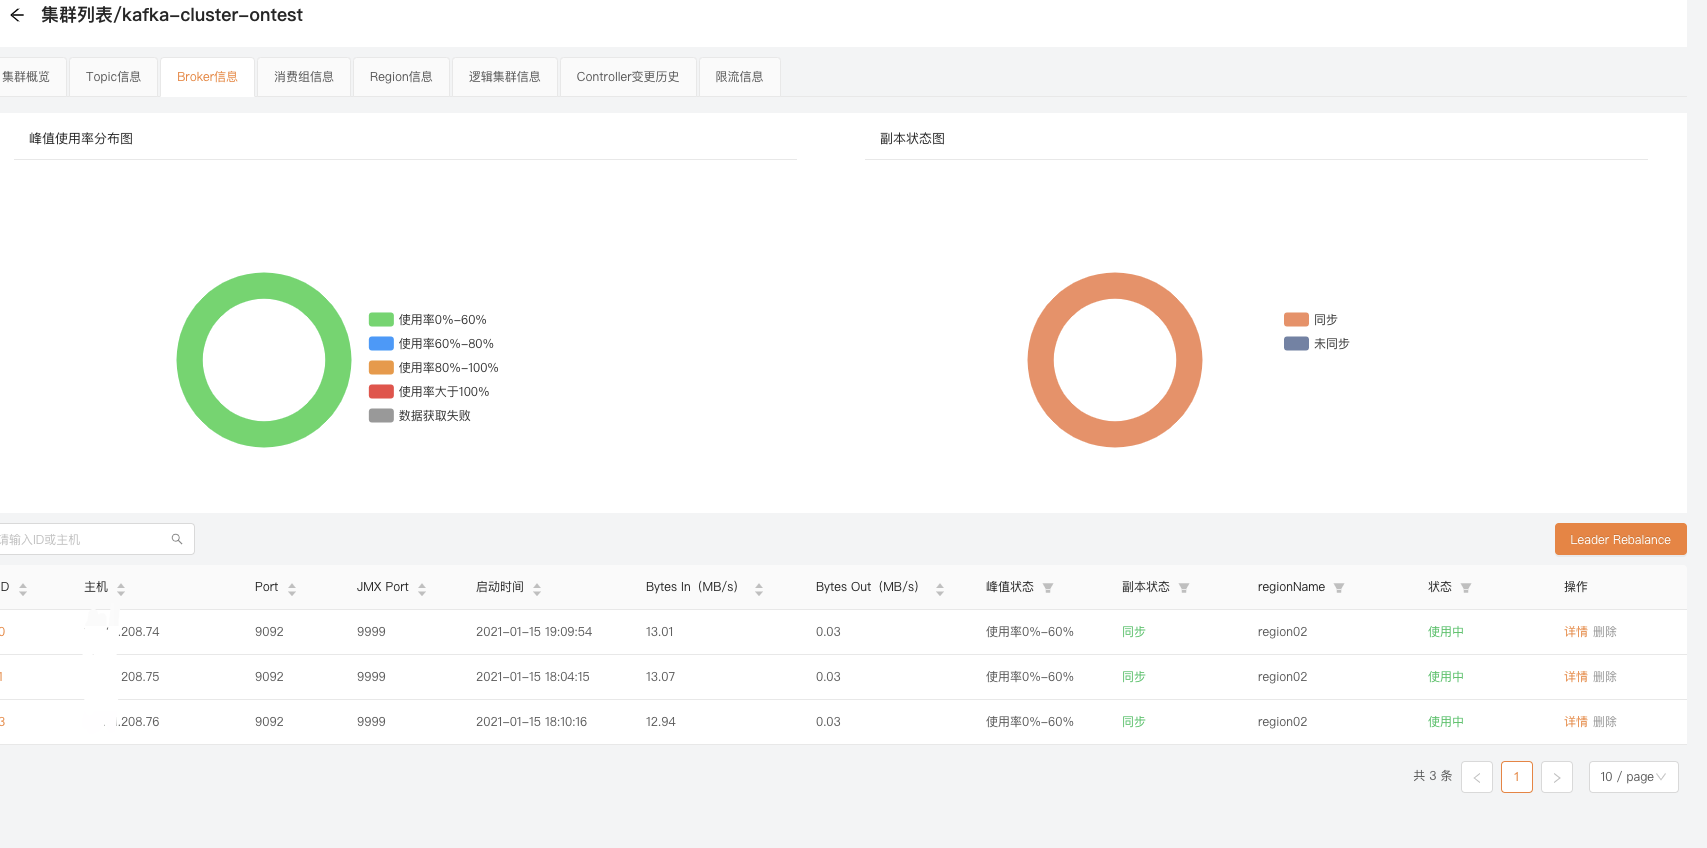The height and width of the screenshot is (848, 1707).
Task: Switch to the Region信息 tab
Action: (x=401, y=77)
